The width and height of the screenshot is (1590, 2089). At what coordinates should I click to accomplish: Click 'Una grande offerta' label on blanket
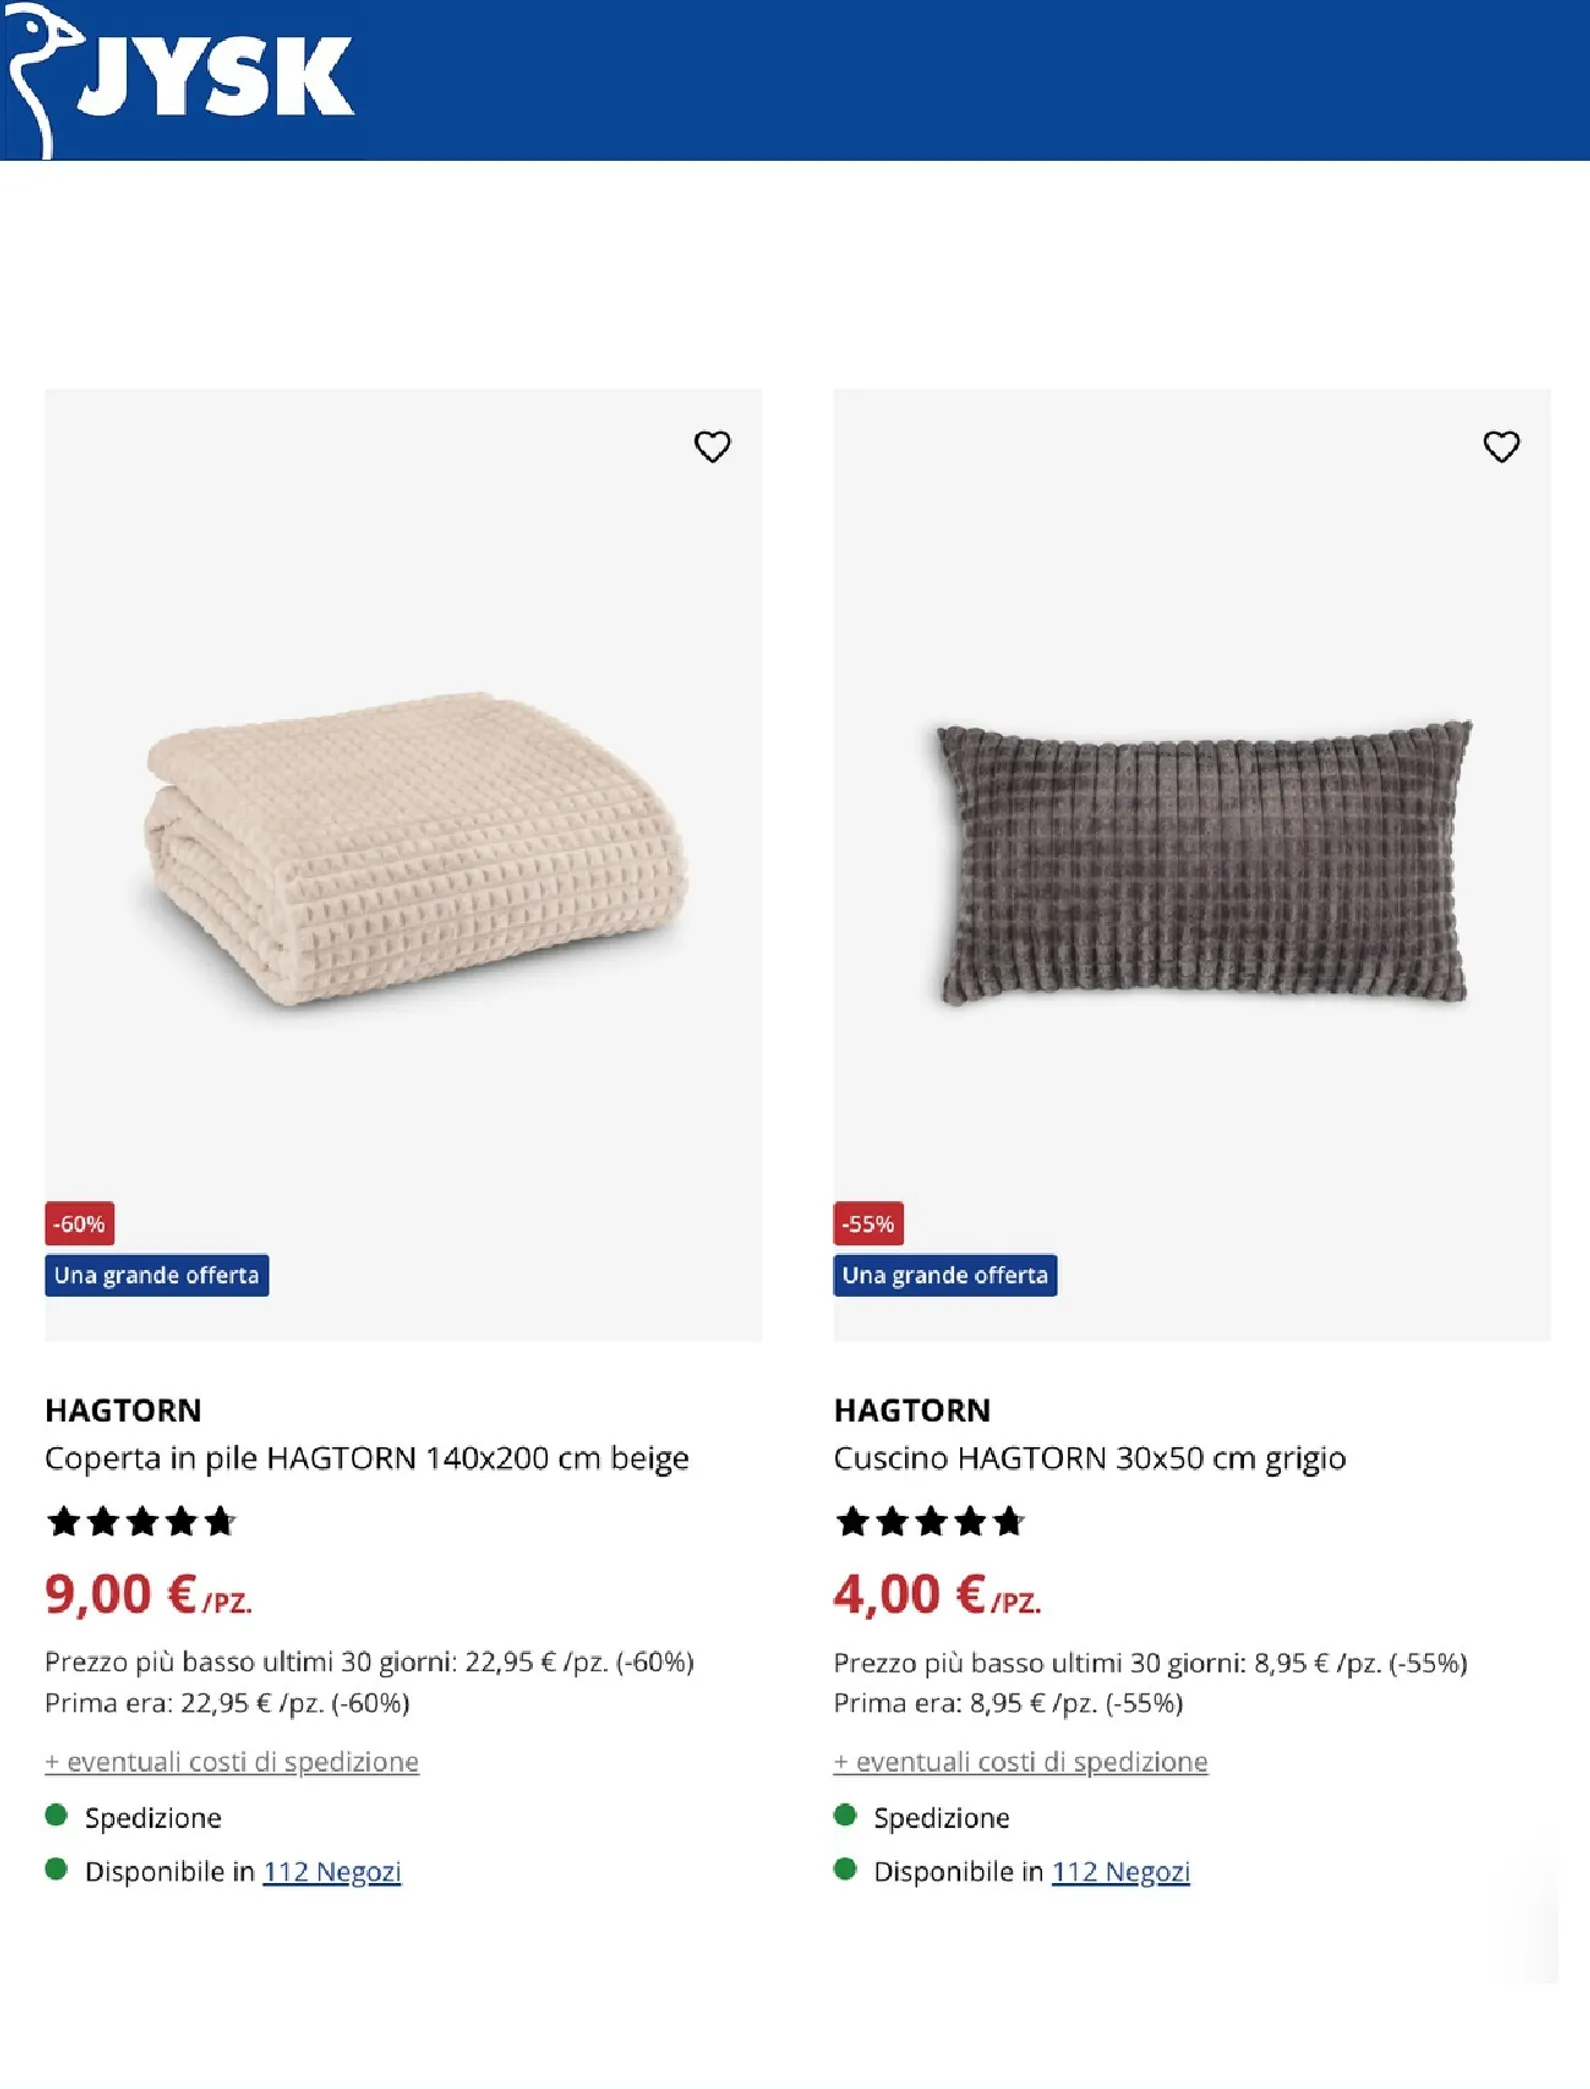(x=157, y=1275)
